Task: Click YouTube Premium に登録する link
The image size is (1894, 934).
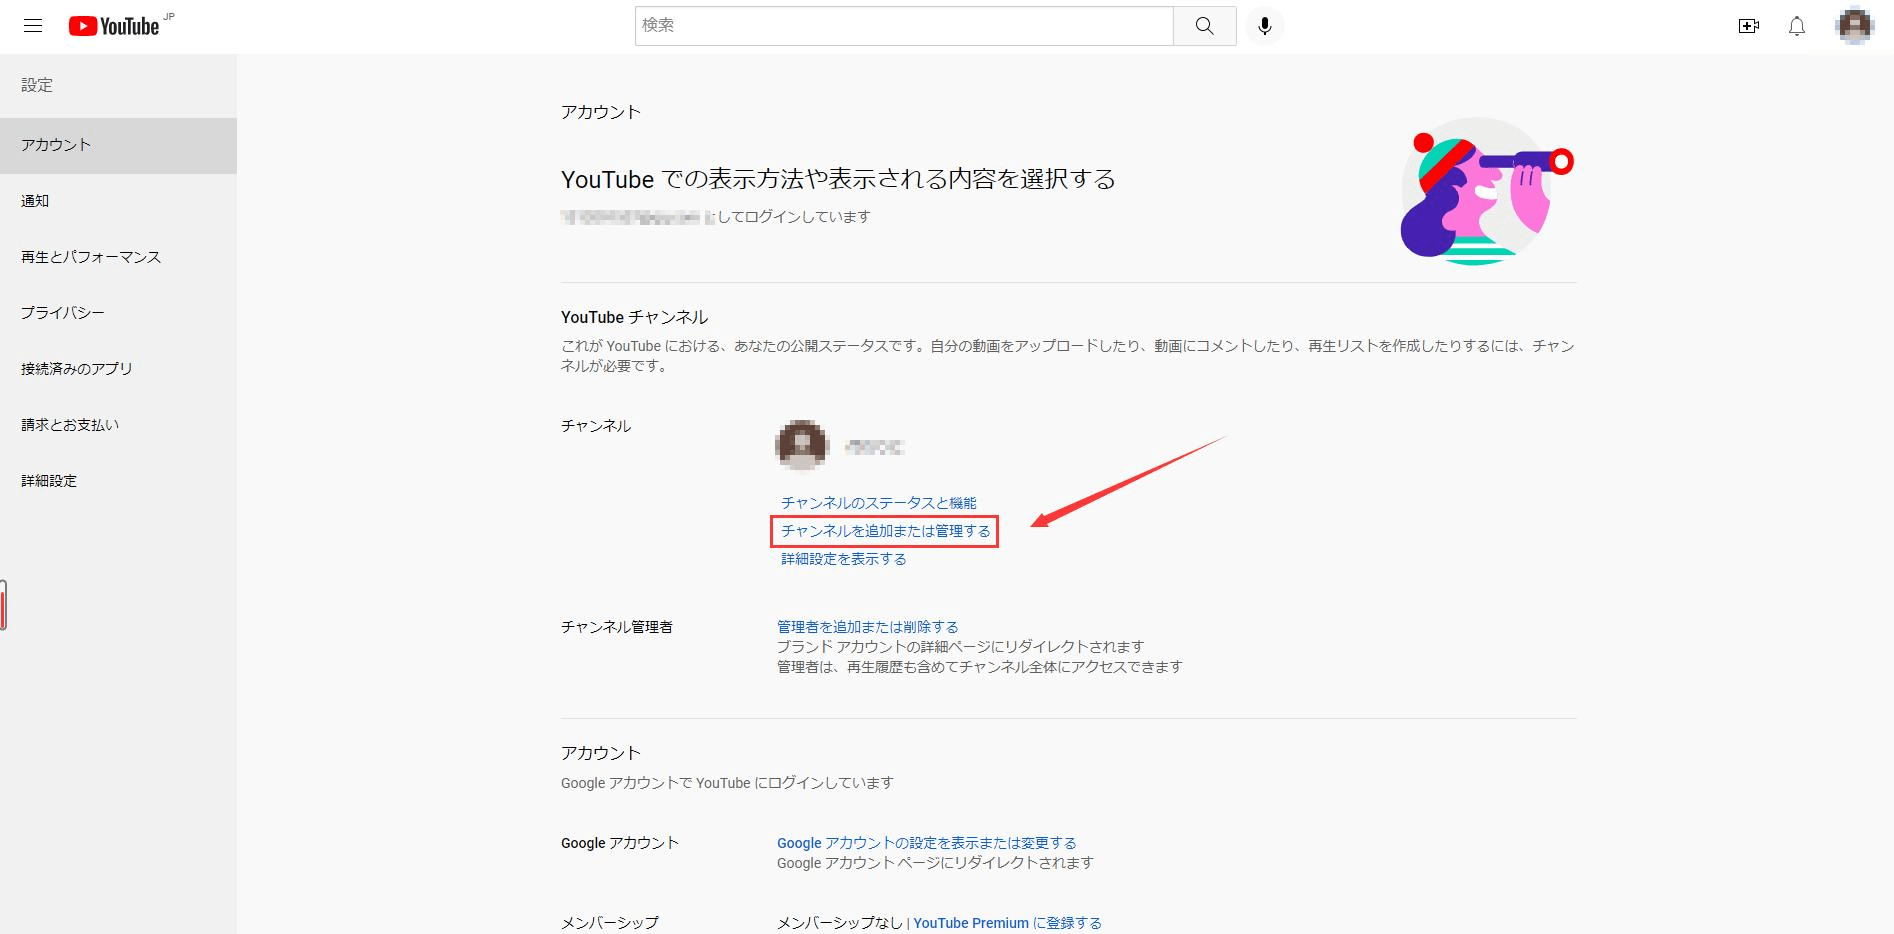Action: [x=1006, y=922]
